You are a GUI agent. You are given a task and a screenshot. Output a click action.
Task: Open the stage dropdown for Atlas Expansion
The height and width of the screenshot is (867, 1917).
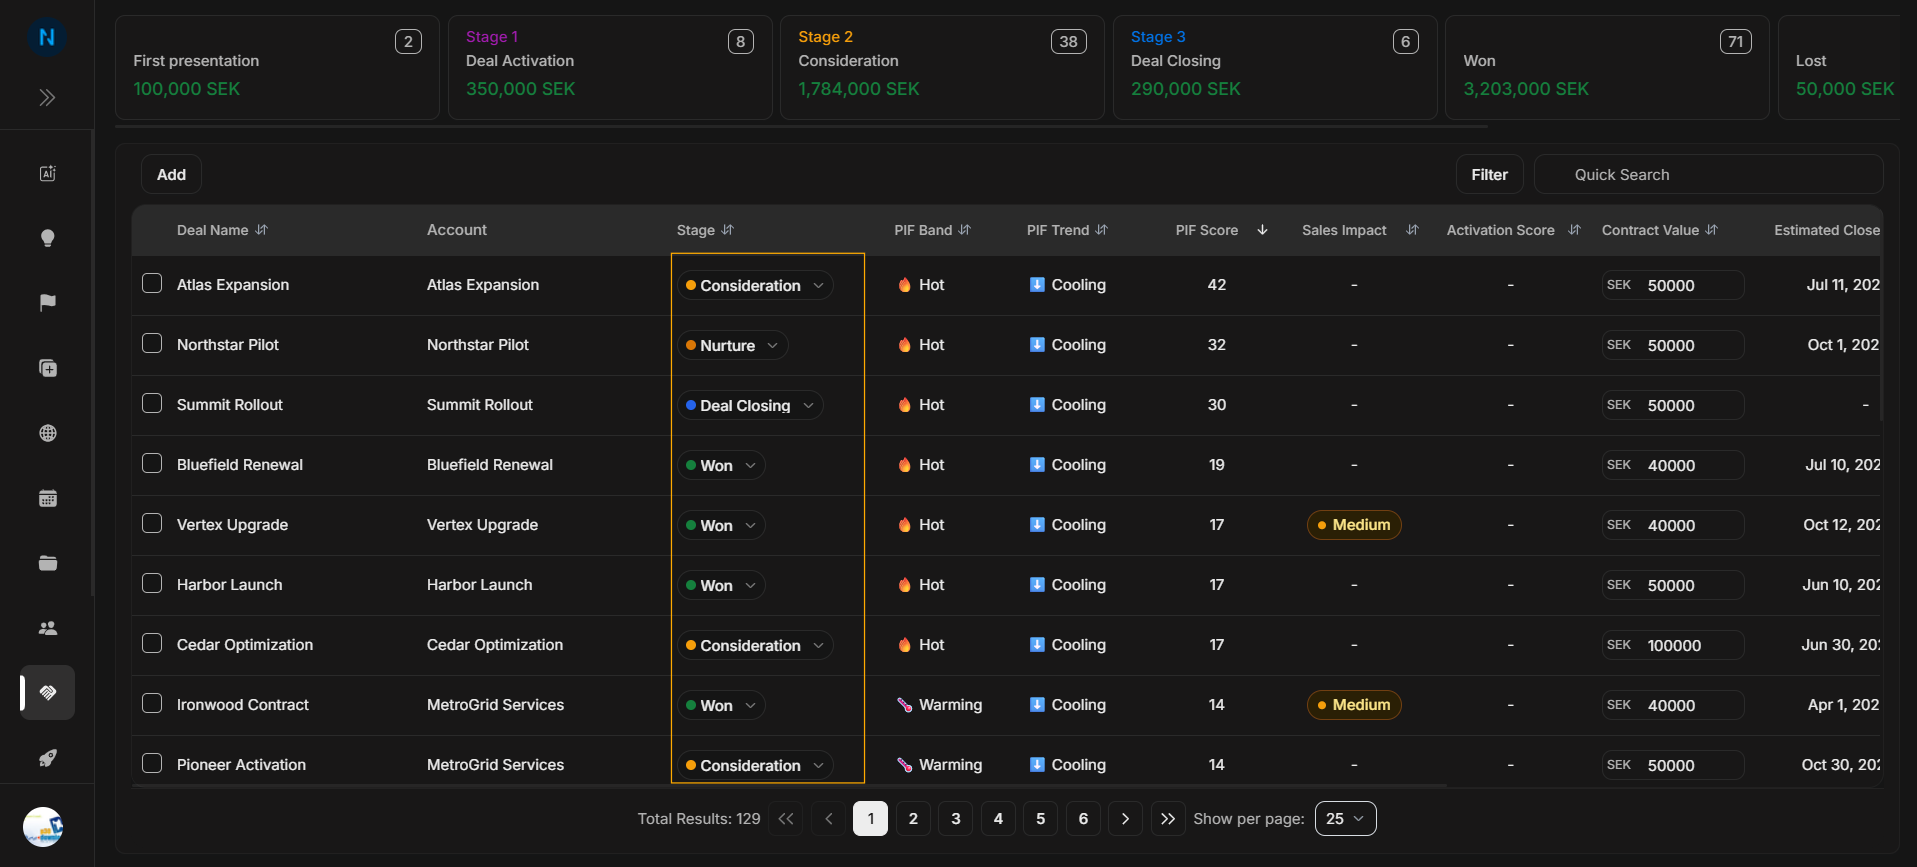755,285
